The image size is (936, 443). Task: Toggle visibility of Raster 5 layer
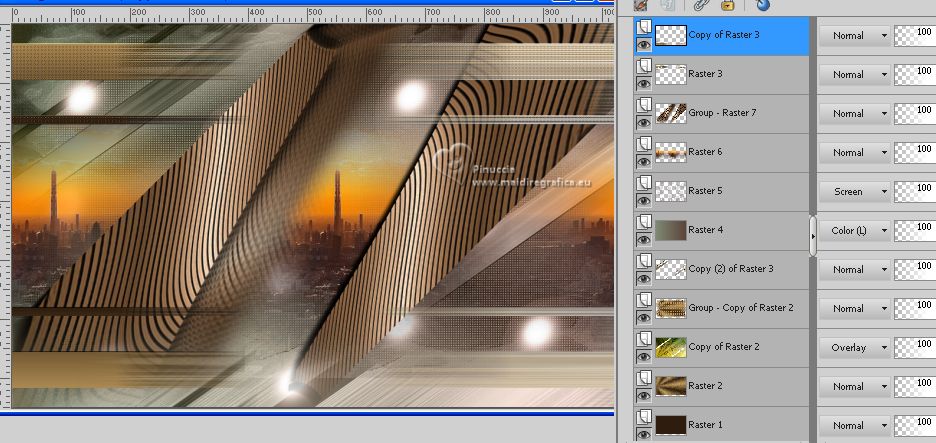[644, 201]
